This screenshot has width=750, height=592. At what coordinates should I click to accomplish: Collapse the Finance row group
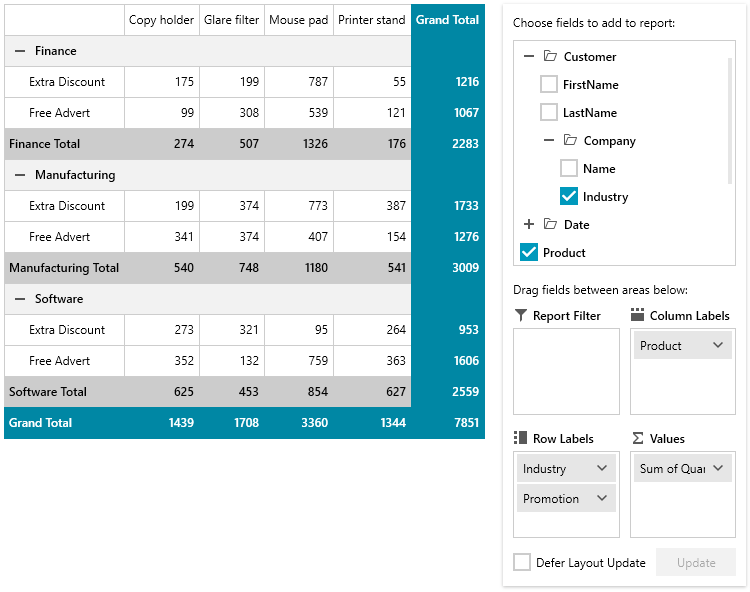point(20,51)
